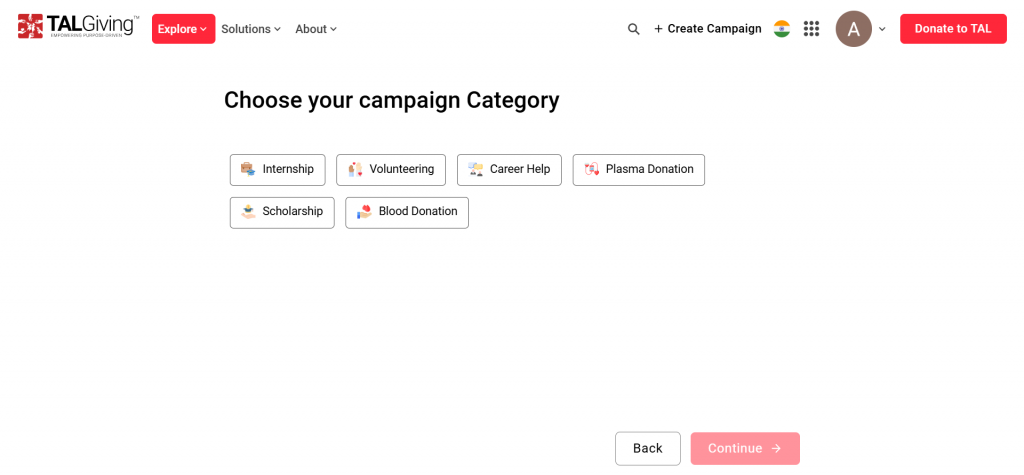1024x475 pixels.
Task: Click Create Campaign in the header
Action: click(x=708, y=29)
